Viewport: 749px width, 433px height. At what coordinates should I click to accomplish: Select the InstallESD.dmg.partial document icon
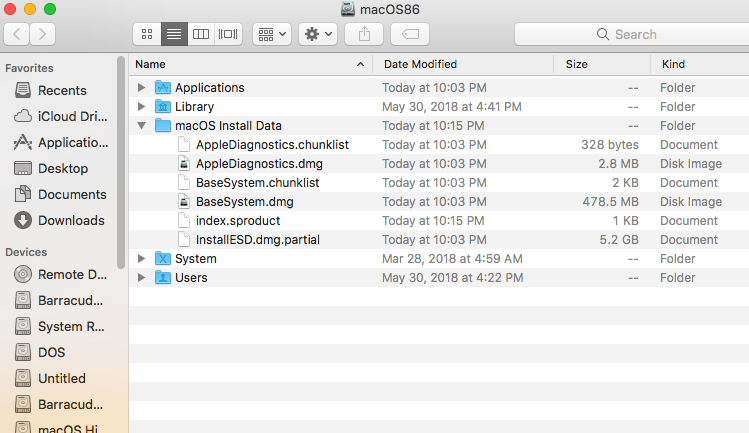(184, 239)
